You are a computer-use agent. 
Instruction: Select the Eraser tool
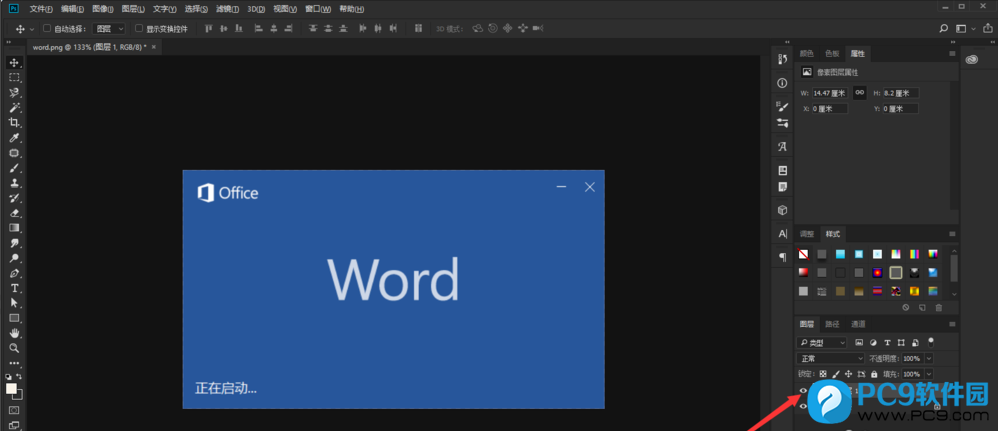pyautogui.click(x=13, y=213)
